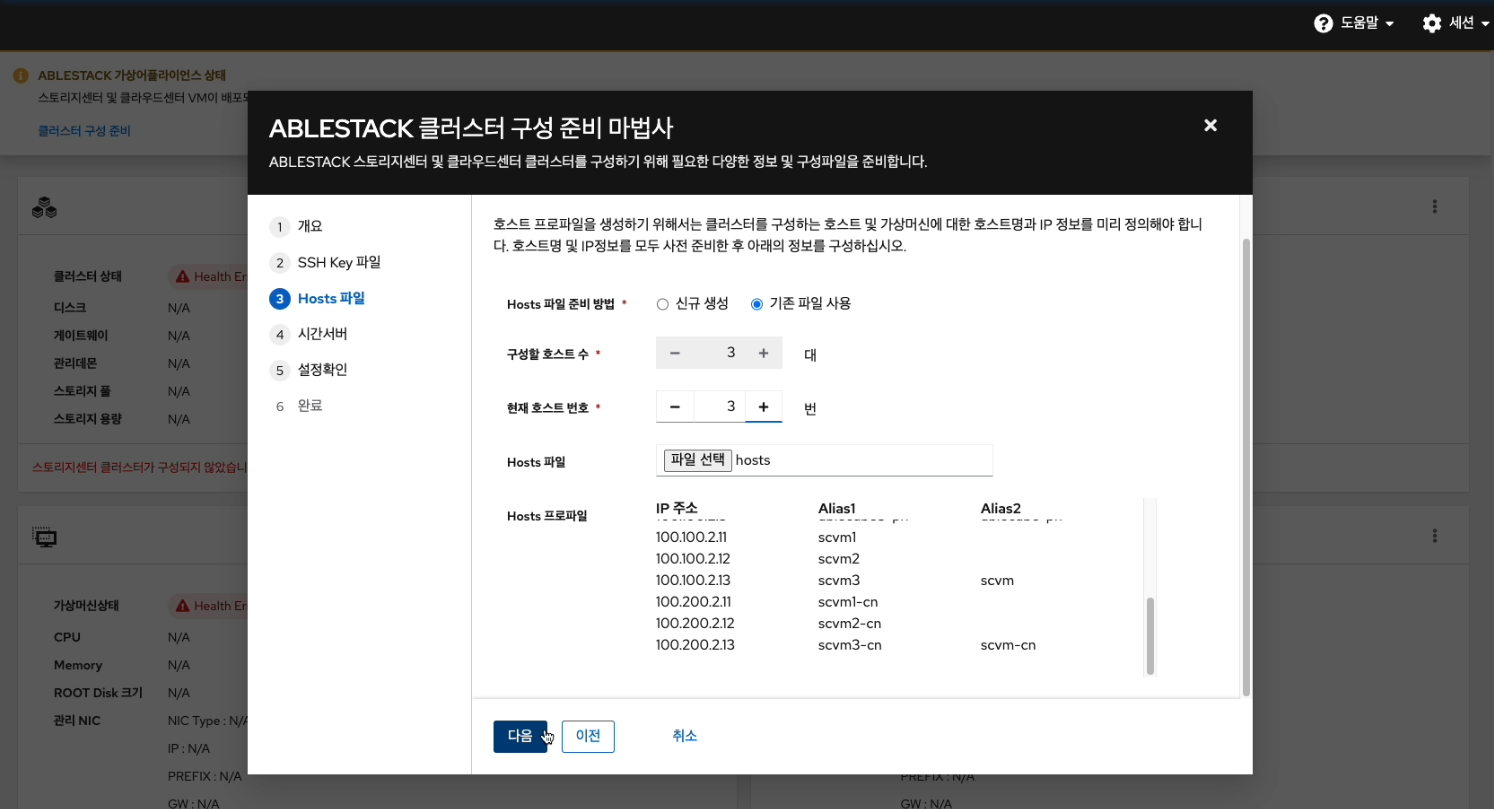Select the 기존 파일 사용 radio button

tap(757, 304)
